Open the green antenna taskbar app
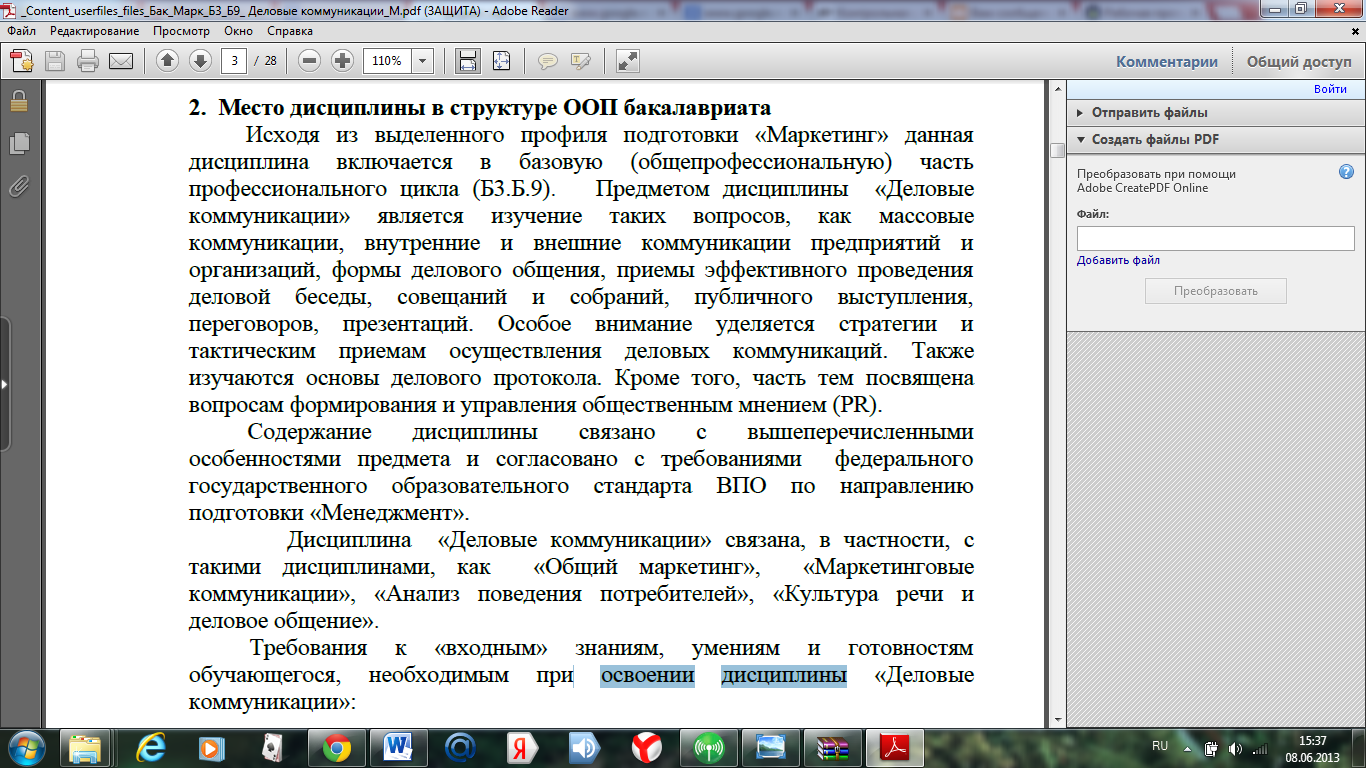The image size is (1366, 768). 707,747
